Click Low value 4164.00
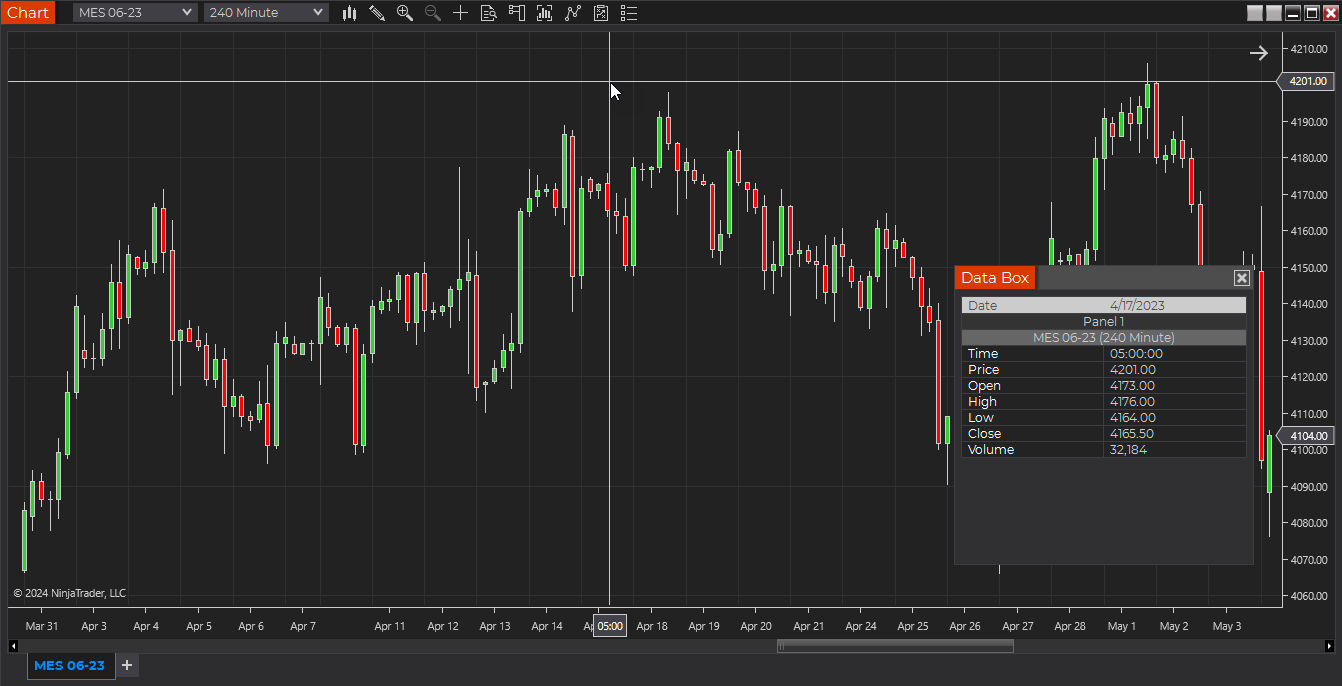Screen dimensions: 1342x686 (x=1132, y=417)
